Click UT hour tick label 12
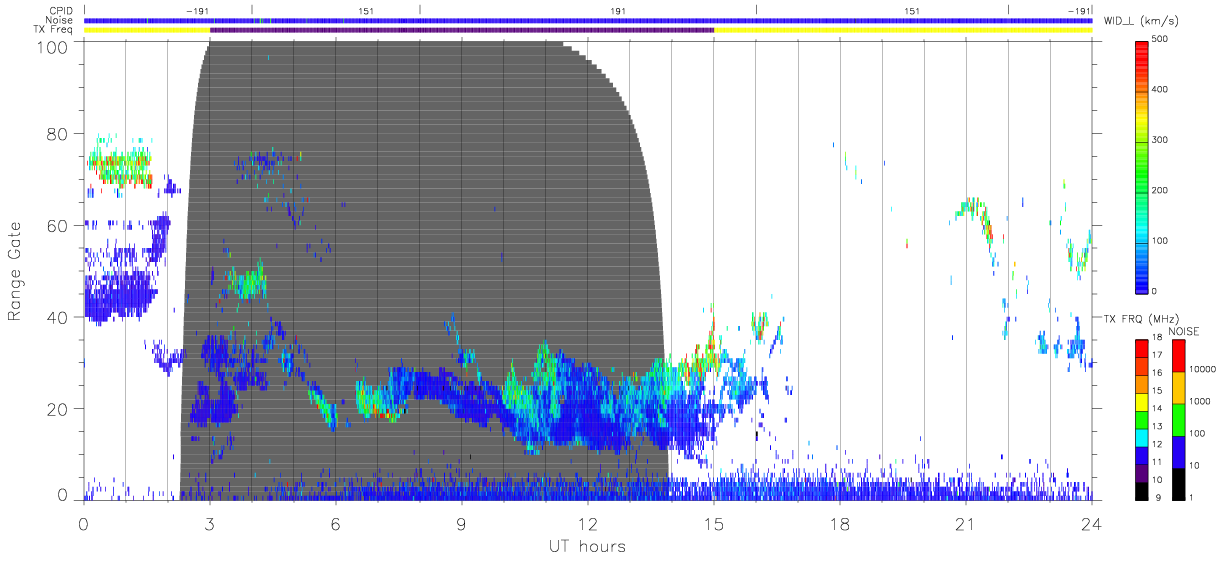Viewport: 1228px width, 567px height. [x=588, y=524]
